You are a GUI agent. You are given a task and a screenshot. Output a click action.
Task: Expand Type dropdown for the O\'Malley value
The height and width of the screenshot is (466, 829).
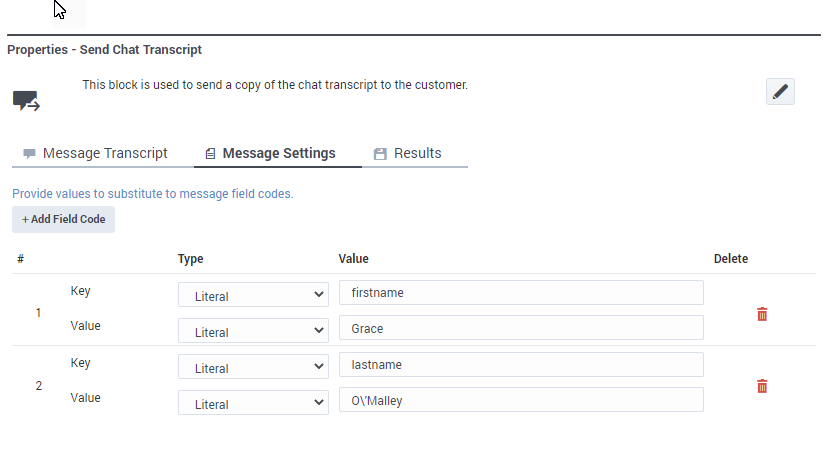(253, 403)
